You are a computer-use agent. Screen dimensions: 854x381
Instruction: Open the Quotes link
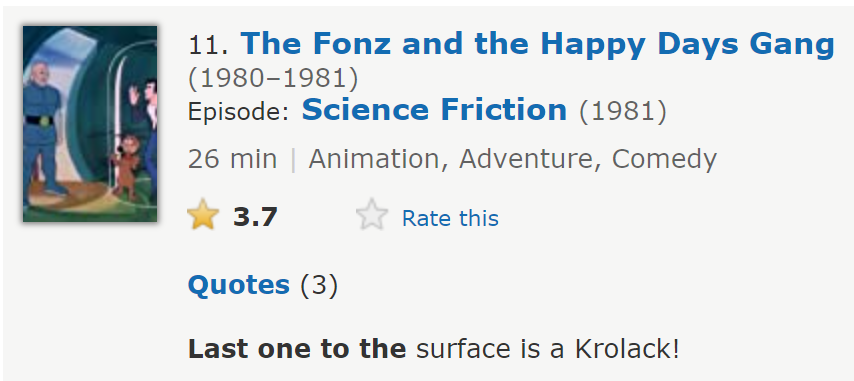pyautogui.click(x=239, y=285)
